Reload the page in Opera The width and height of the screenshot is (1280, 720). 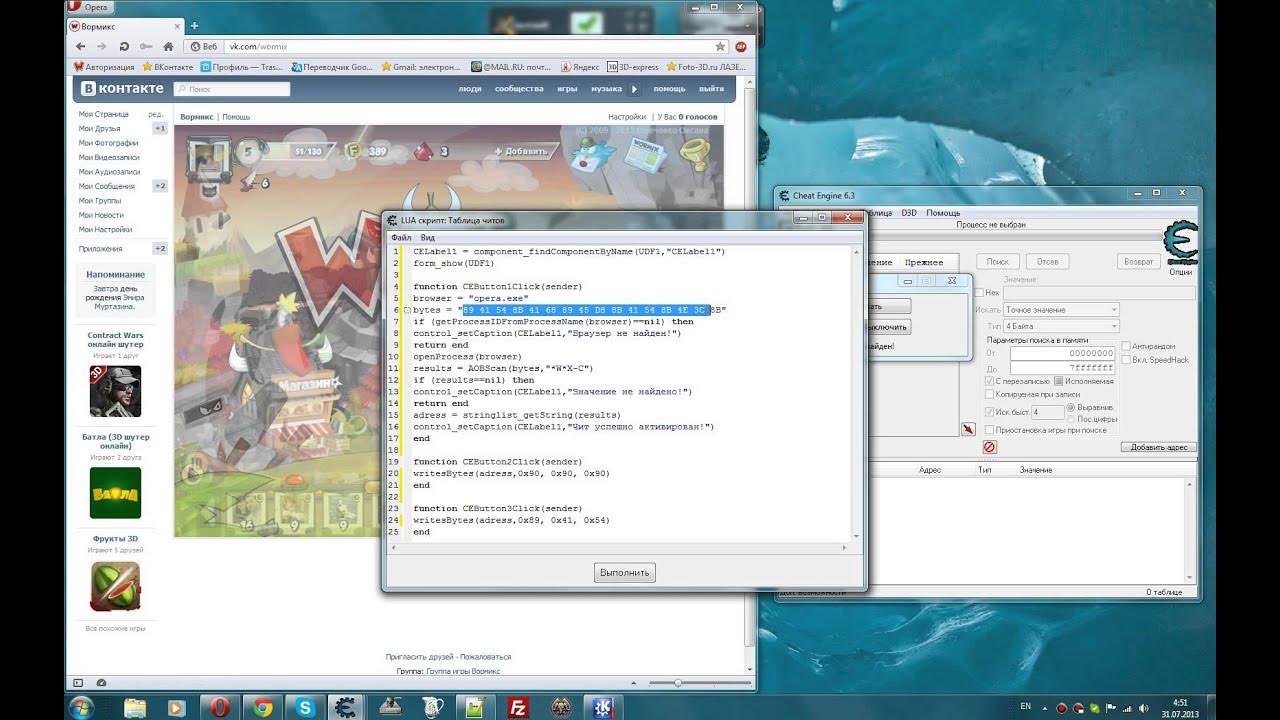123,46
